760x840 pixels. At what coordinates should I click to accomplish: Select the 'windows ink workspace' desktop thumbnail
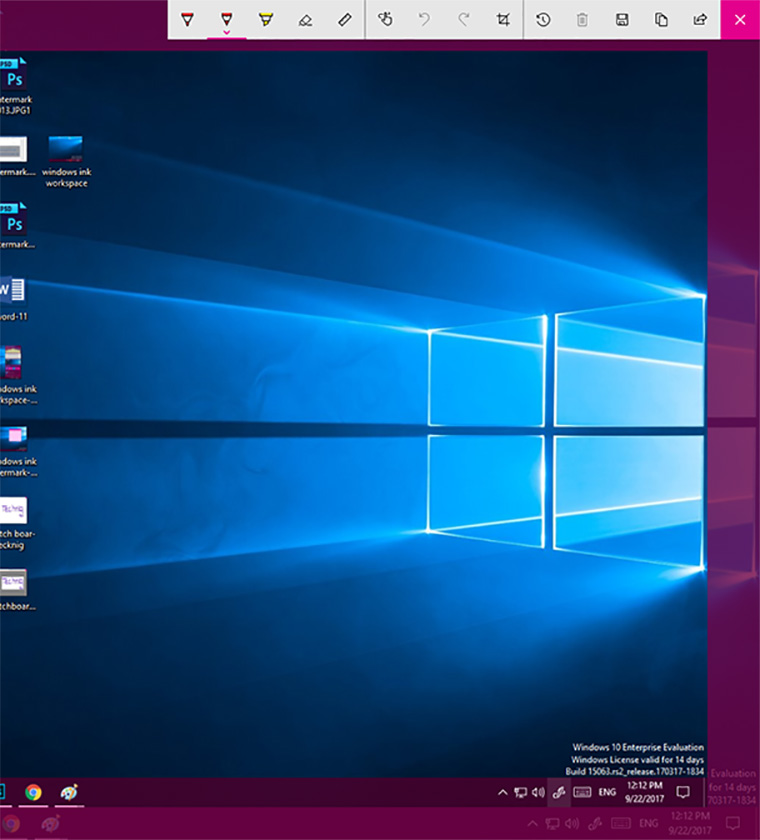coord(66,162)
